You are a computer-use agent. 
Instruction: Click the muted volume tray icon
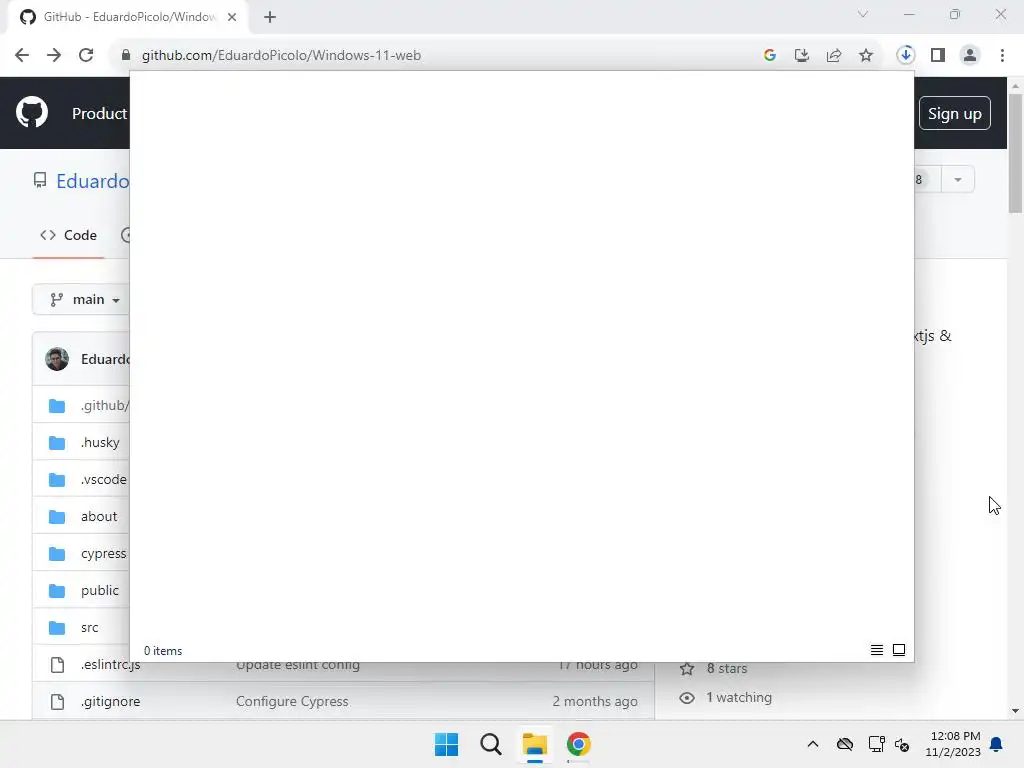(903, 744)
